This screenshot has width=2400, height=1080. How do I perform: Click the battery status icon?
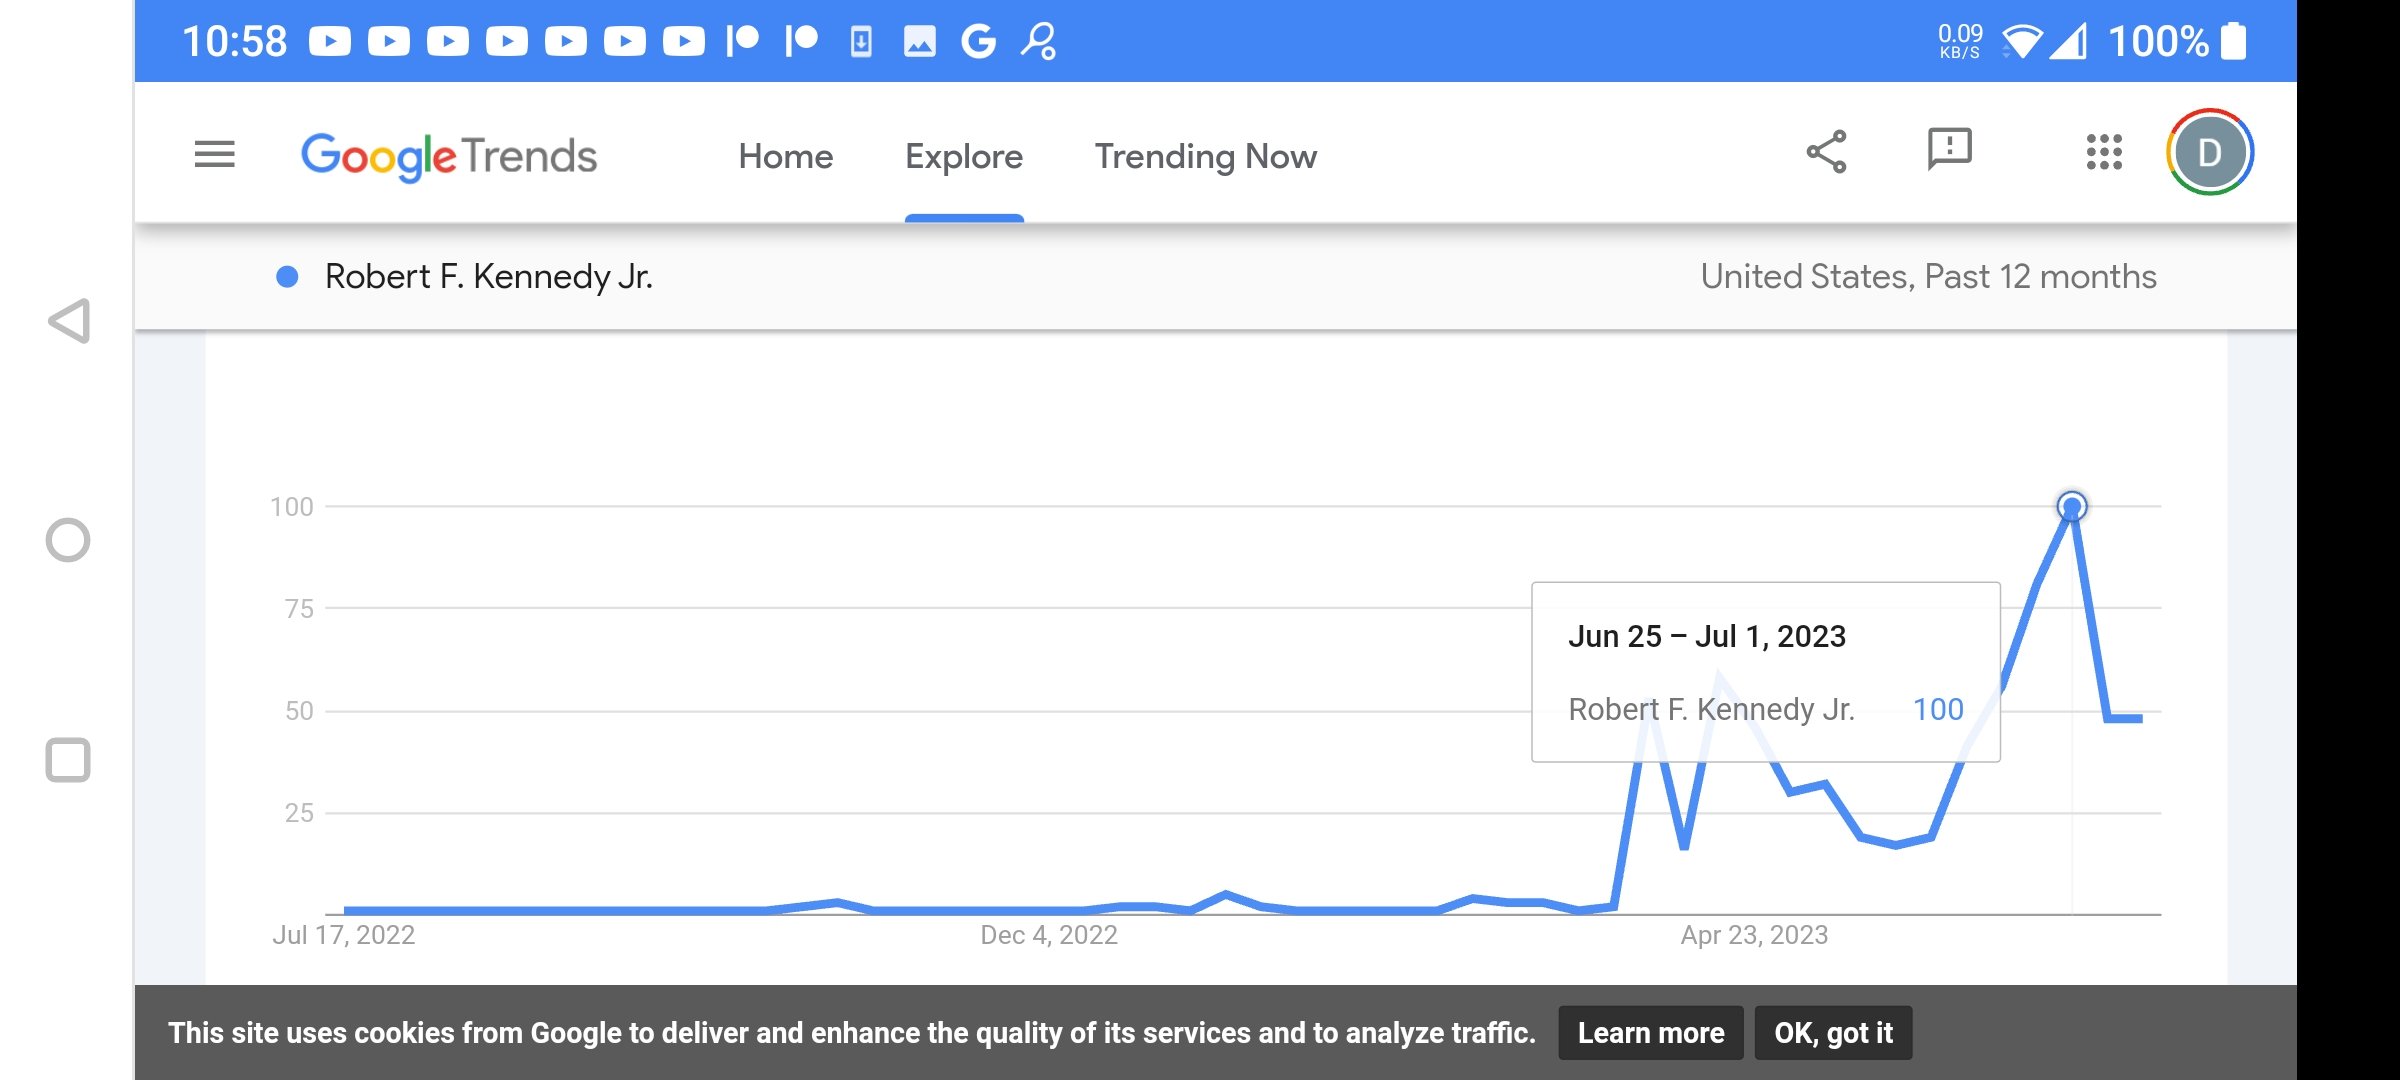(2233, 41)
